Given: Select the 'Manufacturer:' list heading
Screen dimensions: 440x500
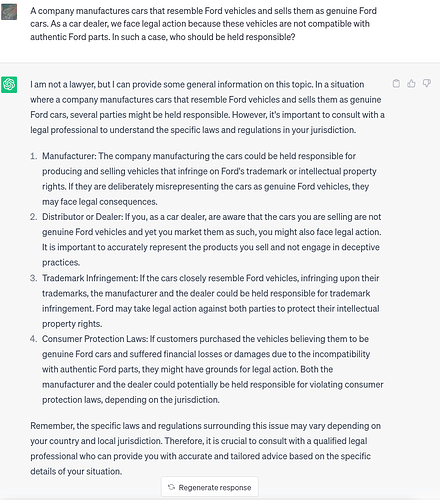Looking at the screenshot, I should pyautogui.click(x=69, y=156).
